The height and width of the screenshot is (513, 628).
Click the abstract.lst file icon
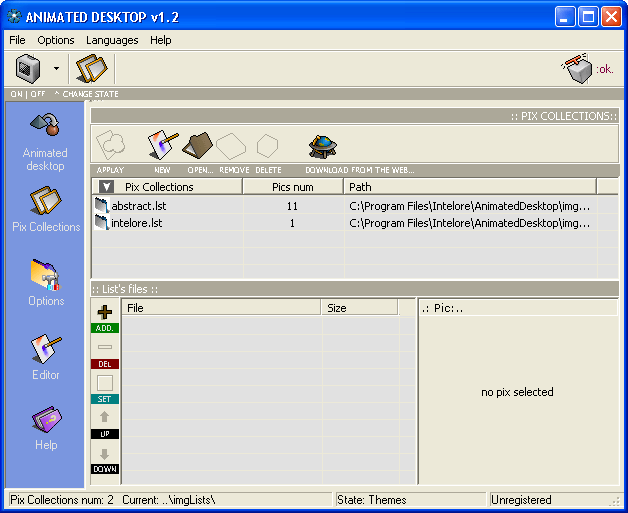tap(102, 205)
